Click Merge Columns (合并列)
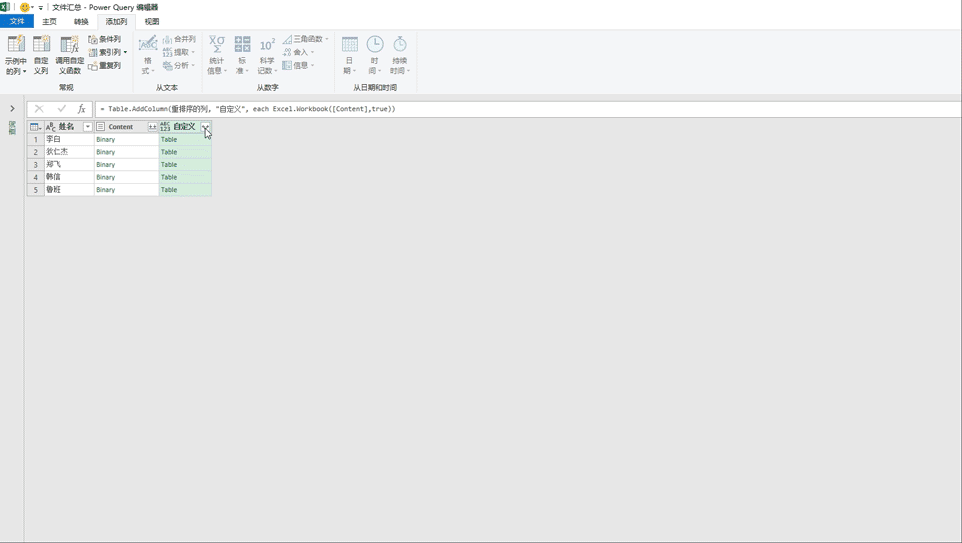This screenshot has height=543, width=962. point(179,39)
